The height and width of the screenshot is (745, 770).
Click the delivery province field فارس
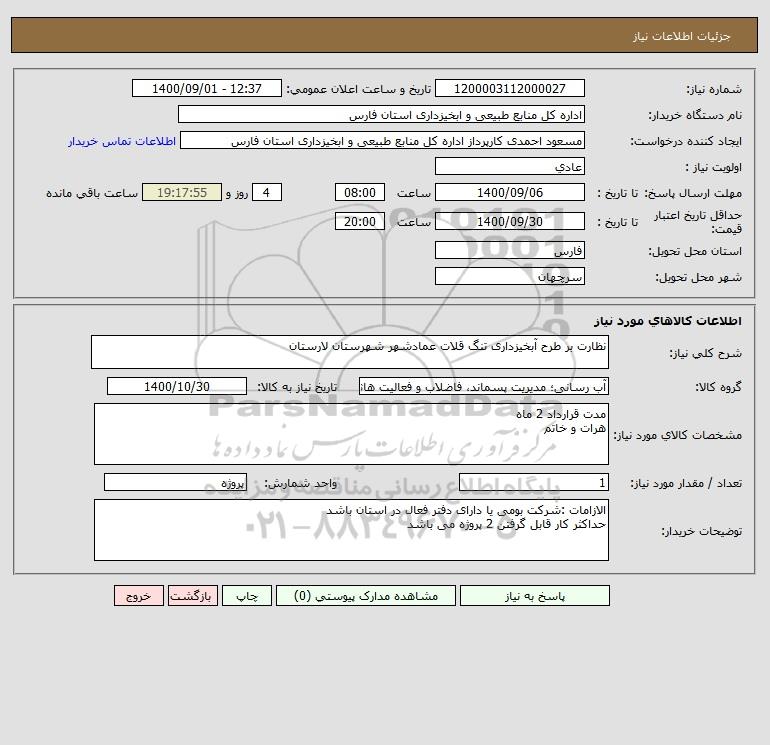pos(510,250)
